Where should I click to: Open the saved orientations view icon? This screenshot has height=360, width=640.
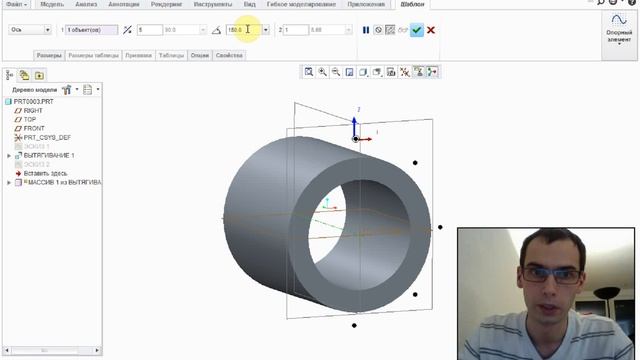pyautogui.click(x=377, y=72)
